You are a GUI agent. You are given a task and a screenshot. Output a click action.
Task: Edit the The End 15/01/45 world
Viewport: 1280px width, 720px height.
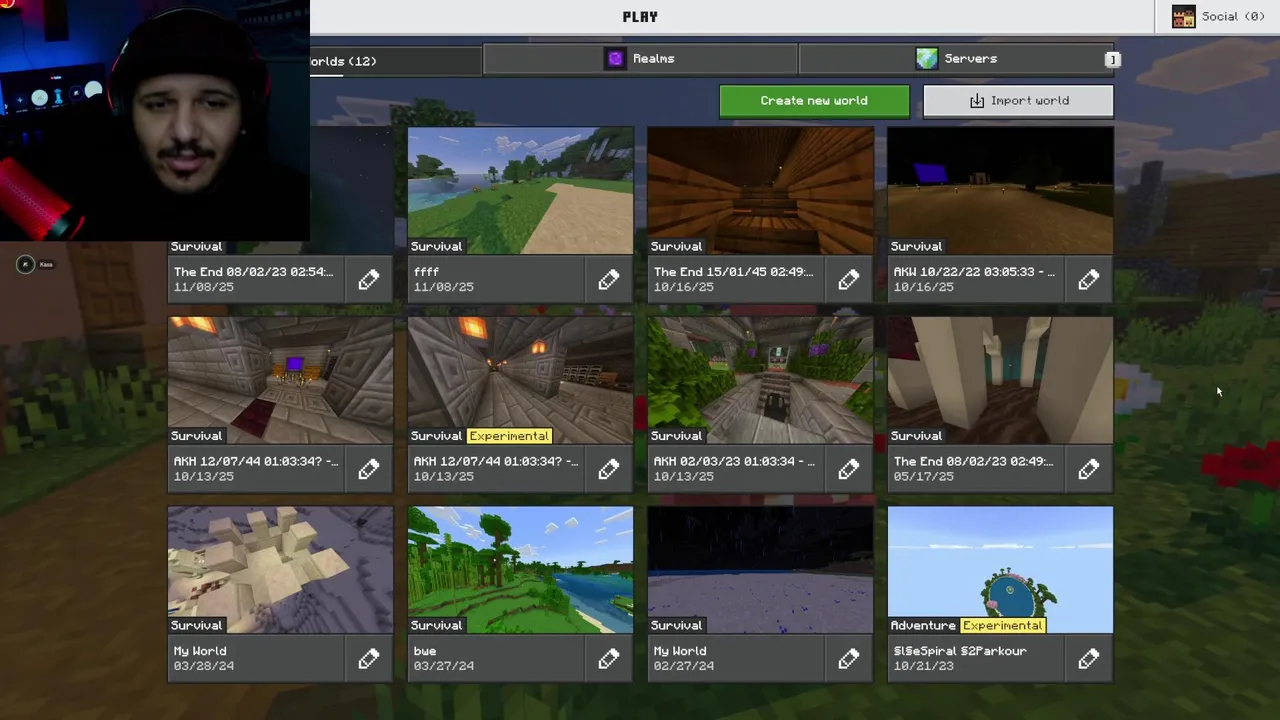click(849, 280)
